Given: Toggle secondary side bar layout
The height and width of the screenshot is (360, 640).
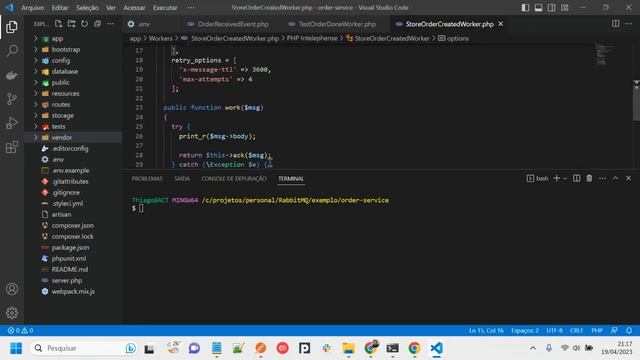Looking at the screenshot, I should pos(551,8).
